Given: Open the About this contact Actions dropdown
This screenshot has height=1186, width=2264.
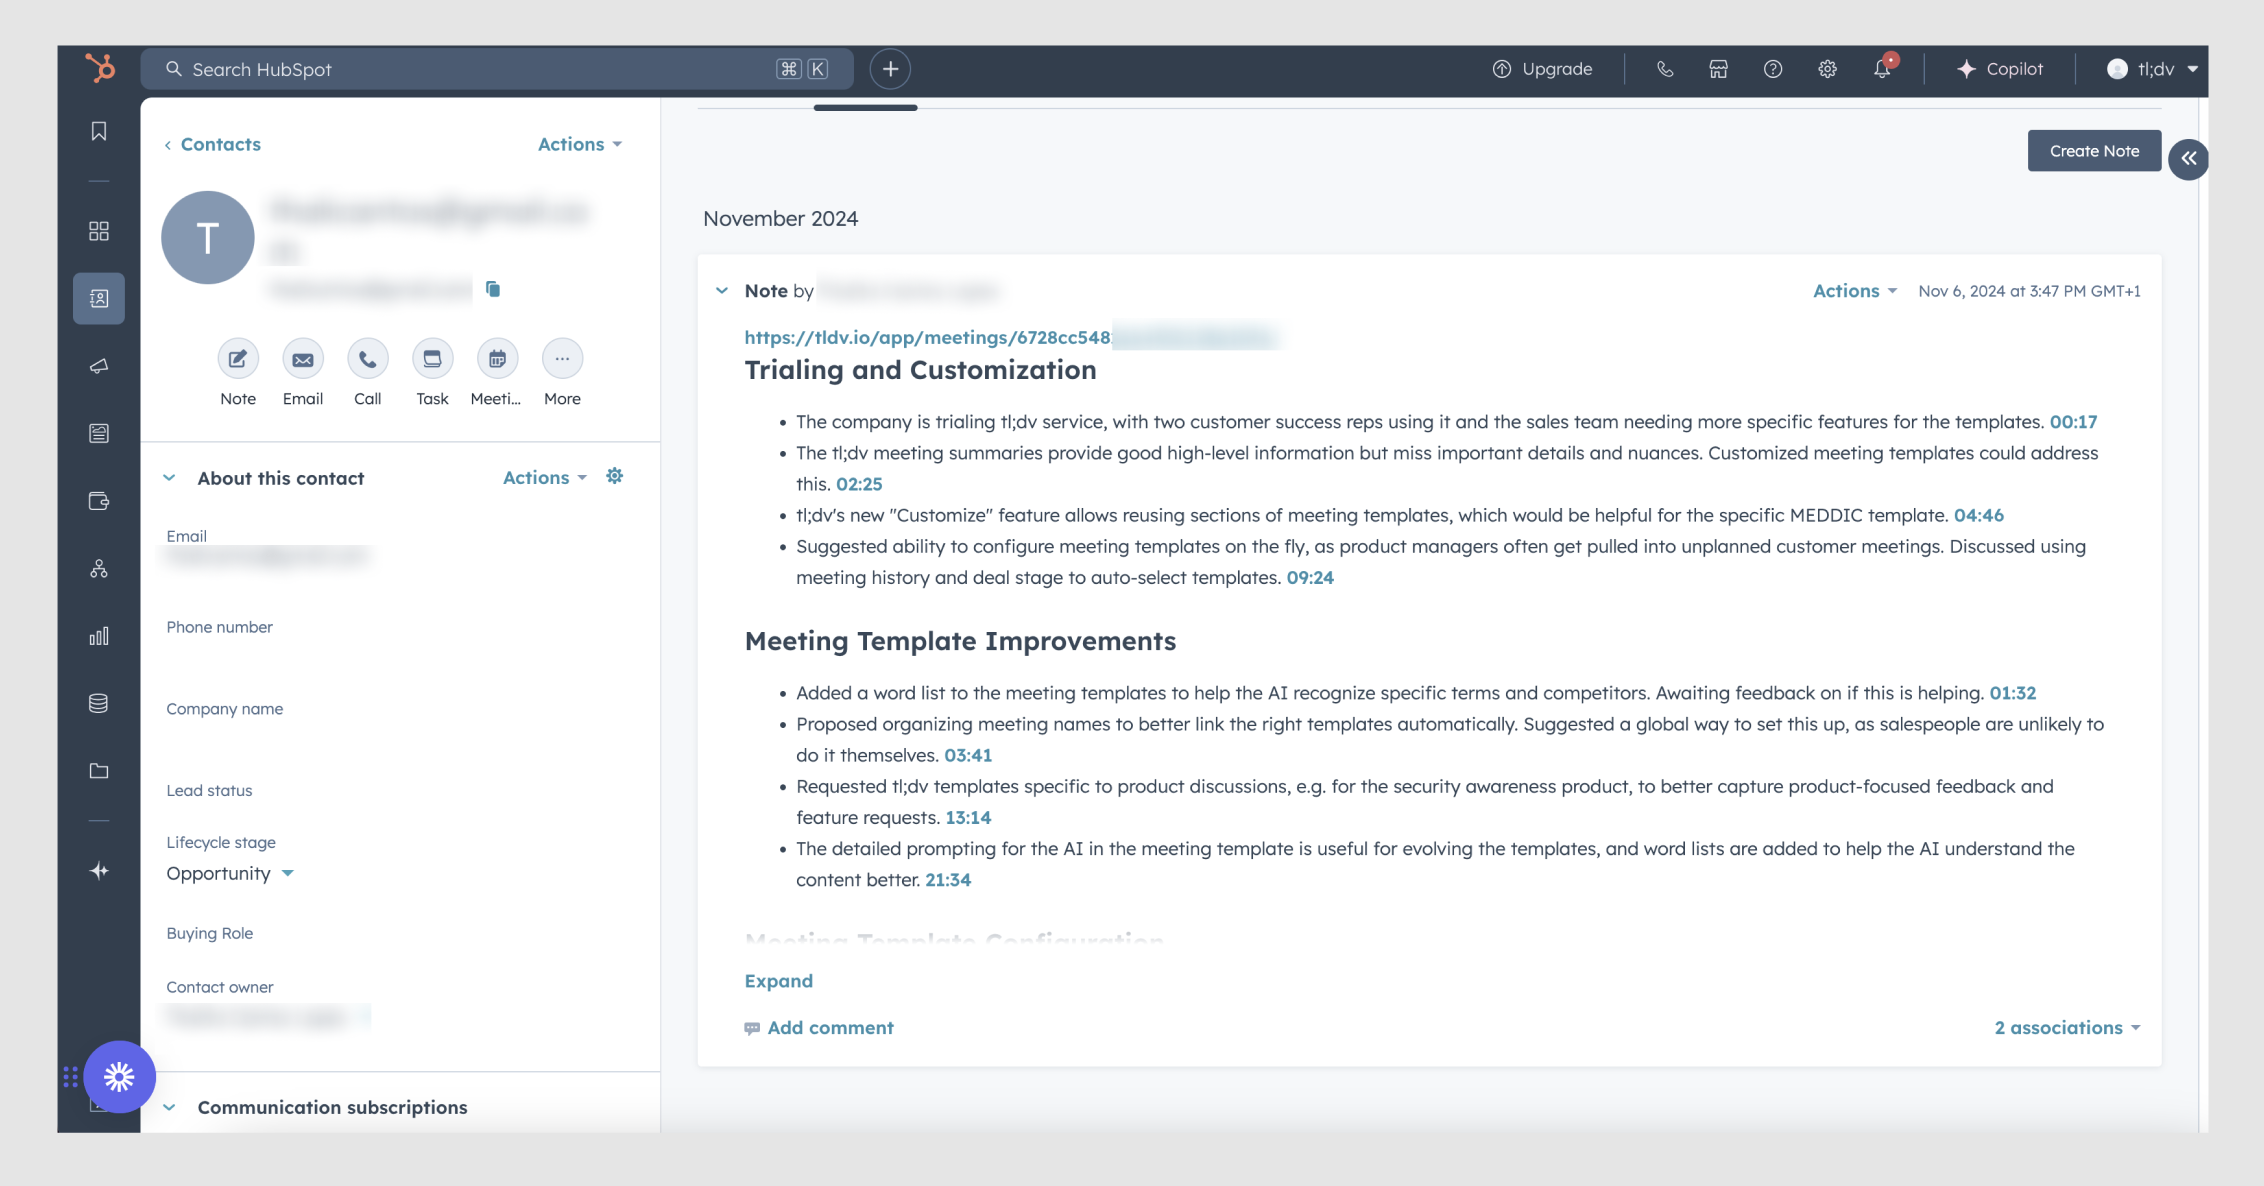Looking at the screenshot, I should (545, 478).
